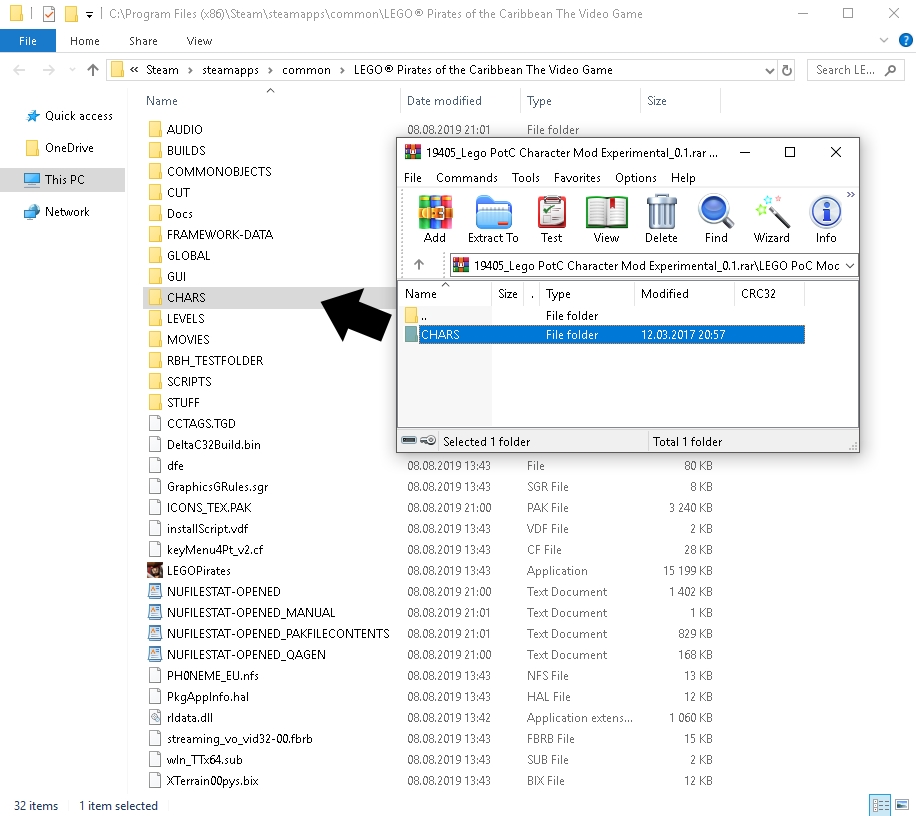Click the Search LE... box

[x=856, y=70]
